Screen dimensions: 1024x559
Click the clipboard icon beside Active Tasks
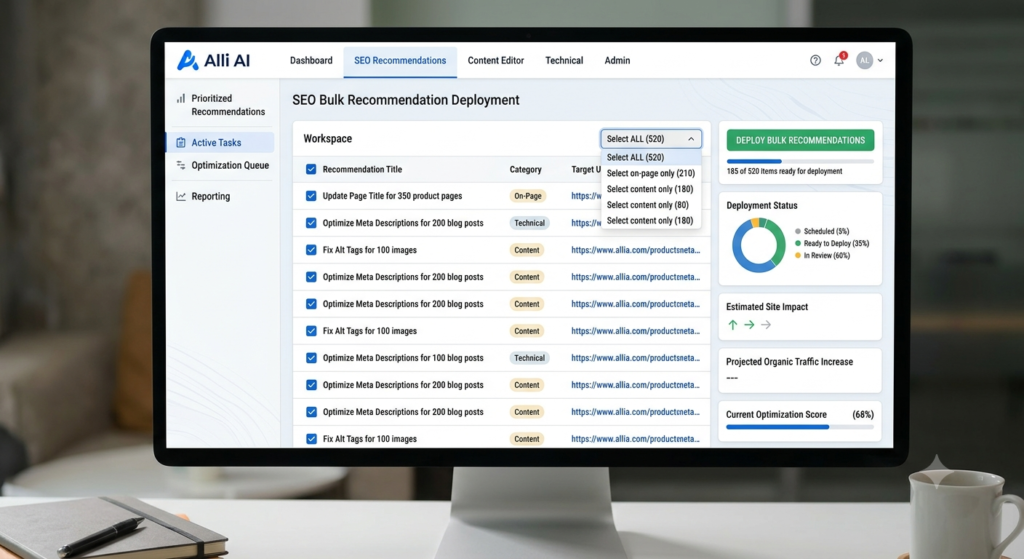click(x=181, y=142)
